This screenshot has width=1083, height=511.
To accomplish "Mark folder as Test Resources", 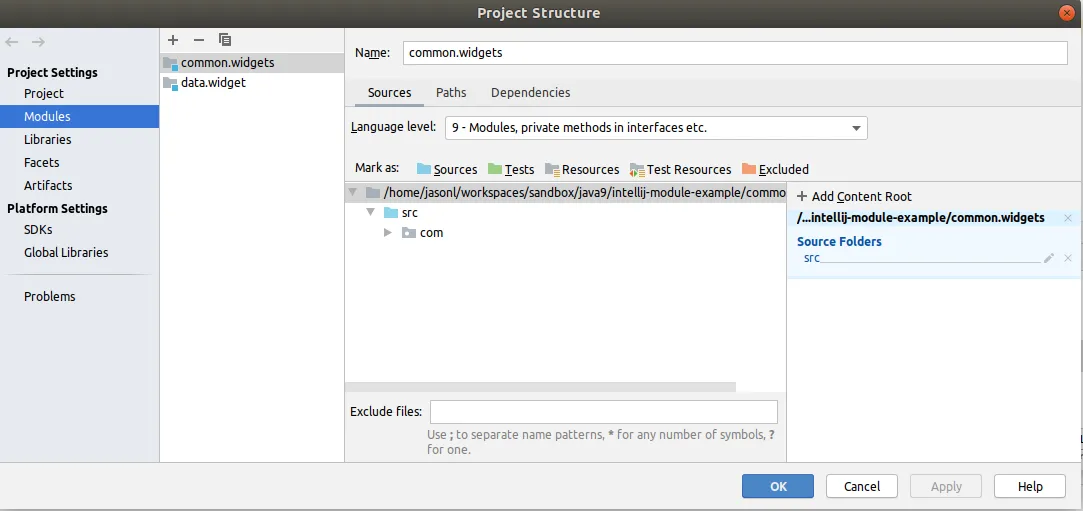I will point(680,169).
